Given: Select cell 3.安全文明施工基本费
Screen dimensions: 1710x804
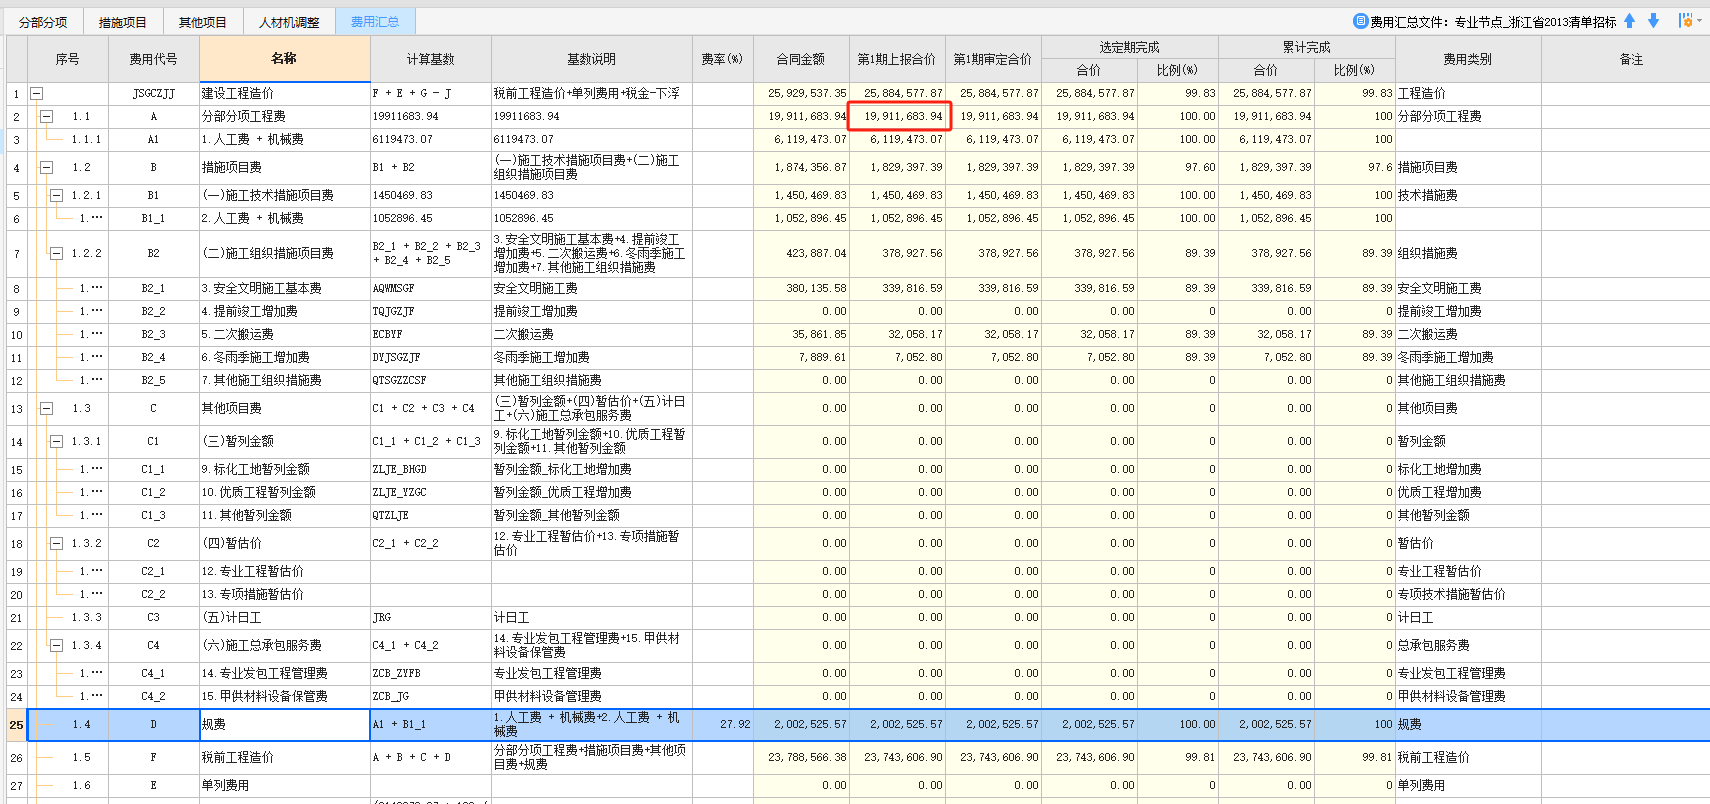Looking at the screenshot, I should tap(285, 288).
